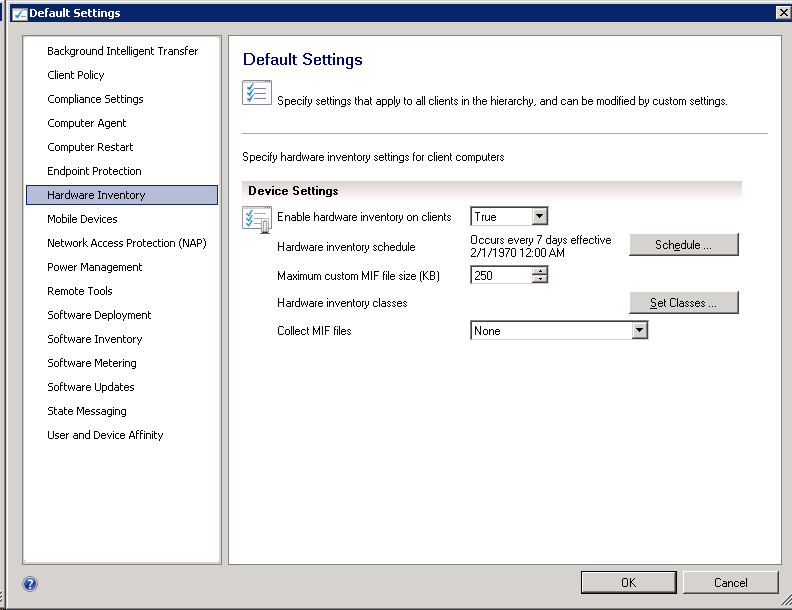The width and height of the screenshot is (792, 610).
Task: Click the Default Settings title bar icon
Action: pos(20,13)
